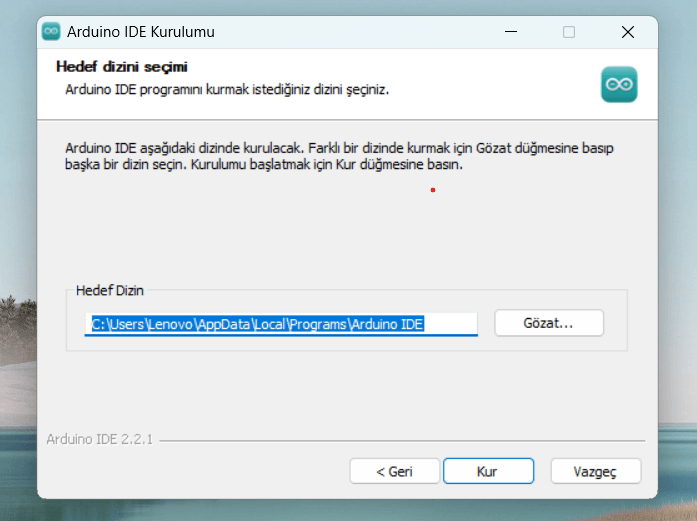Screen dimensions: 697x521
Task: Click the 'Arduino IDE 2.2.1' version text
Action: [100, 439]
